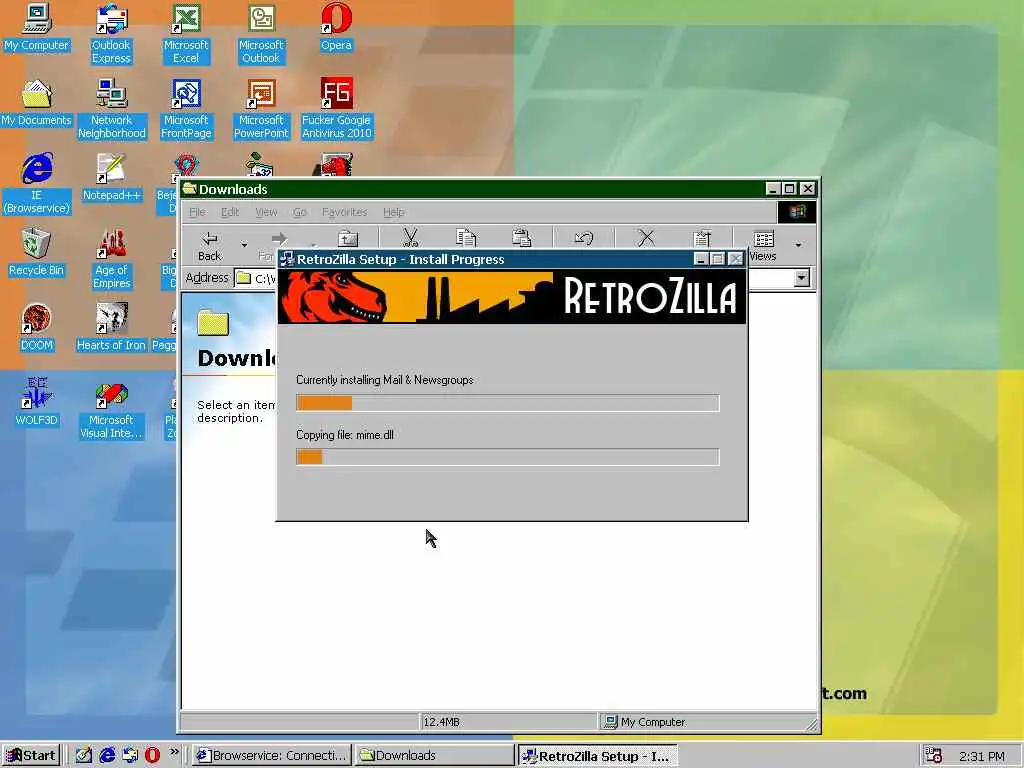Select the Antivirus 2010 desktop icon

tap(336, 109)
